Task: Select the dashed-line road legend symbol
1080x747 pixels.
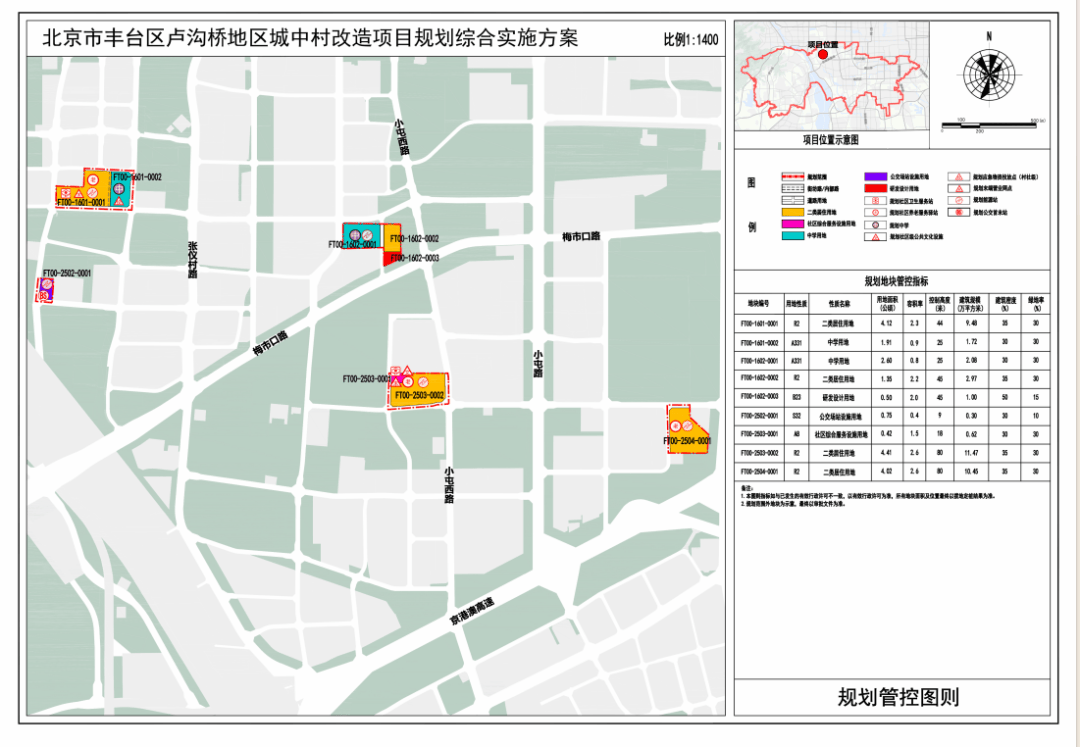Action: point(793,189)
